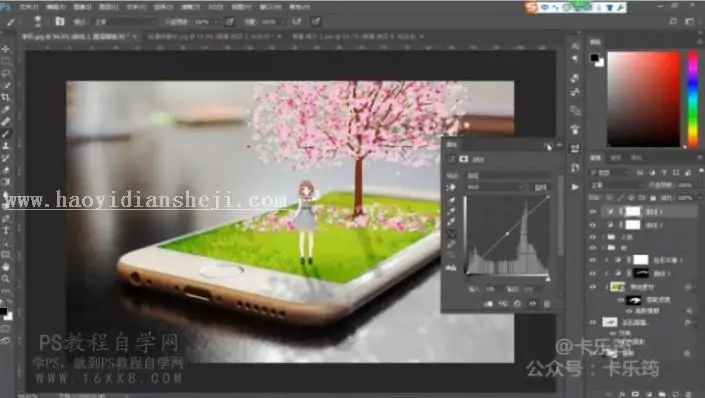The image size is (705, 398).
Task: Select the Move tool
Action: tap(6, 49)
